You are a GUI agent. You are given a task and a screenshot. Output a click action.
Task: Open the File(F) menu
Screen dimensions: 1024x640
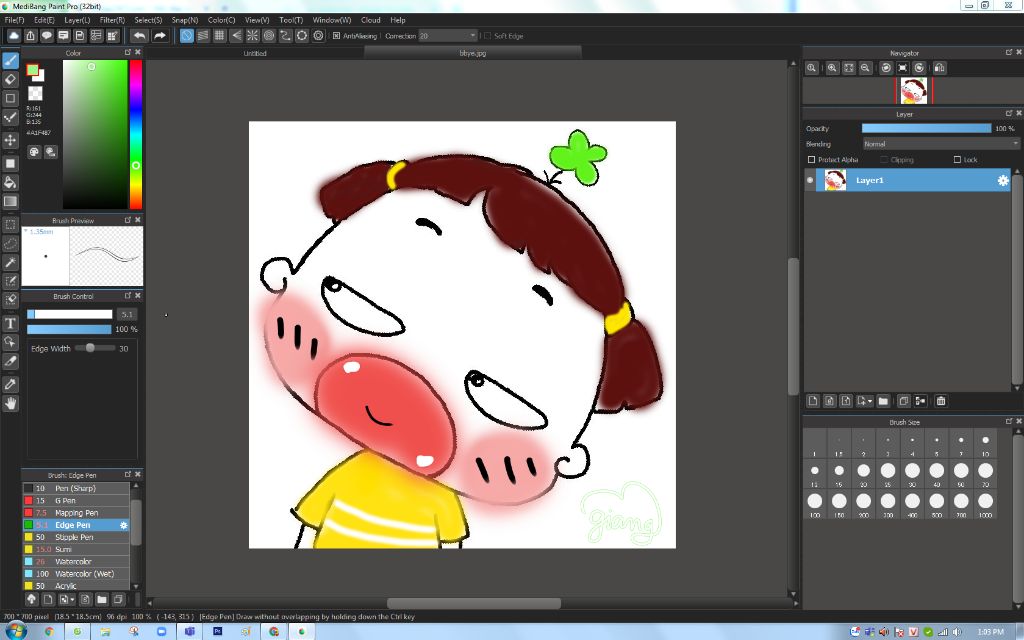(x=14, y=20)
